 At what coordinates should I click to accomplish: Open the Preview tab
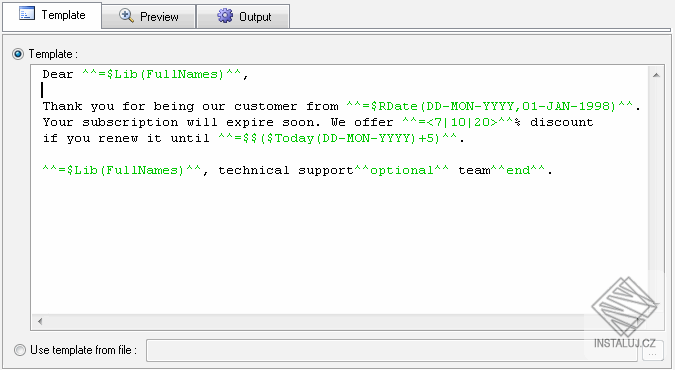(x=149, y=17)
